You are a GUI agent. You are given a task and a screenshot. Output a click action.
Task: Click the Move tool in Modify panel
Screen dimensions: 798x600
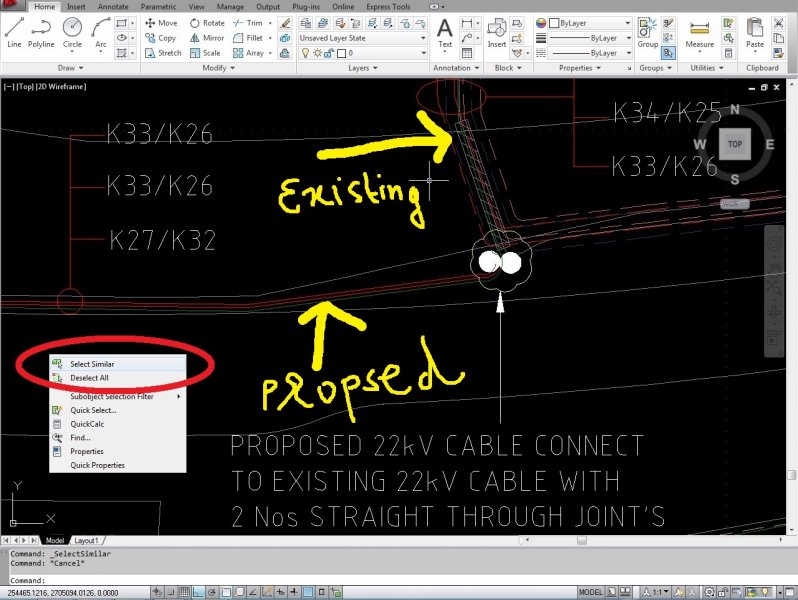pos(161,23)
